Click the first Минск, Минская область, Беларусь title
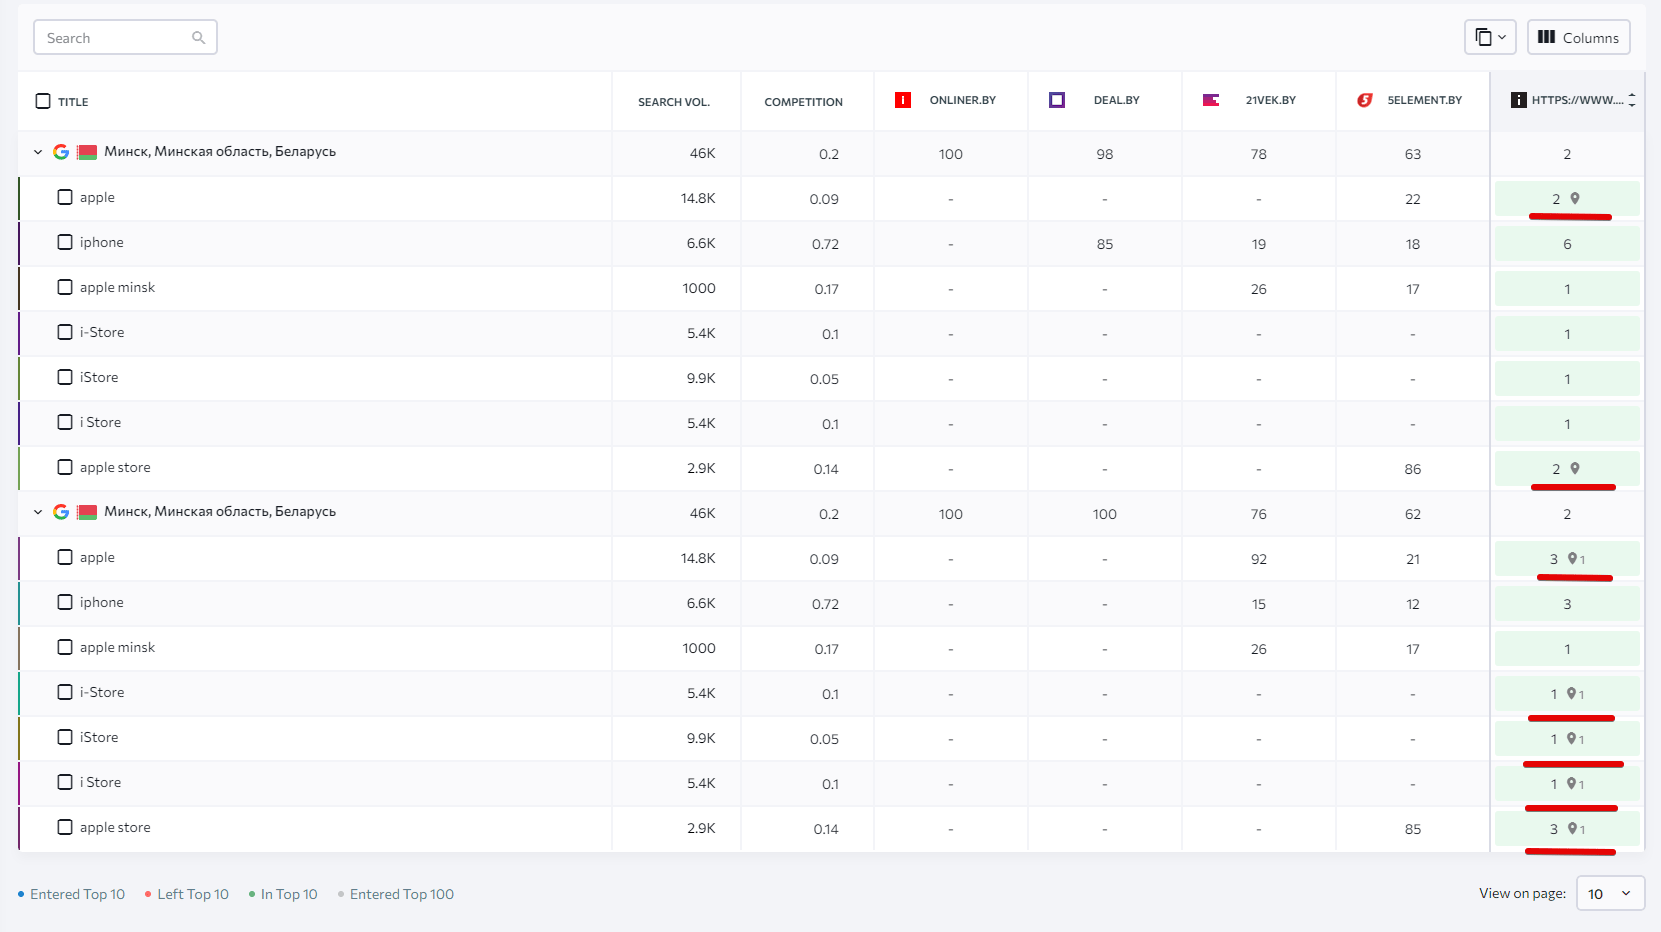Image resolution: width=1661 pixels, height=932 pixels. coord(220,152)
